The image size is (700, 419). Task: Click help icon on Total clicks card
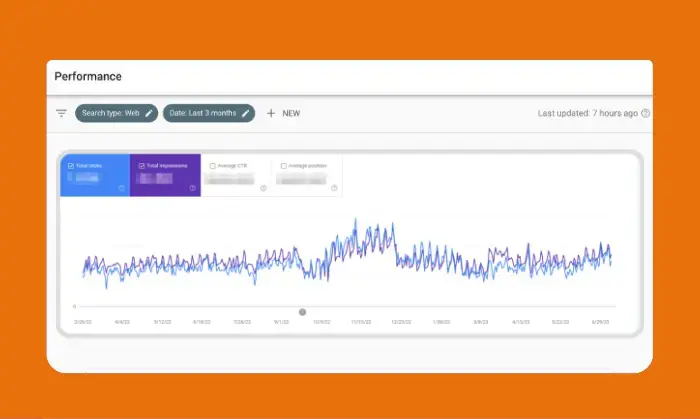click(x=122, y=188)
